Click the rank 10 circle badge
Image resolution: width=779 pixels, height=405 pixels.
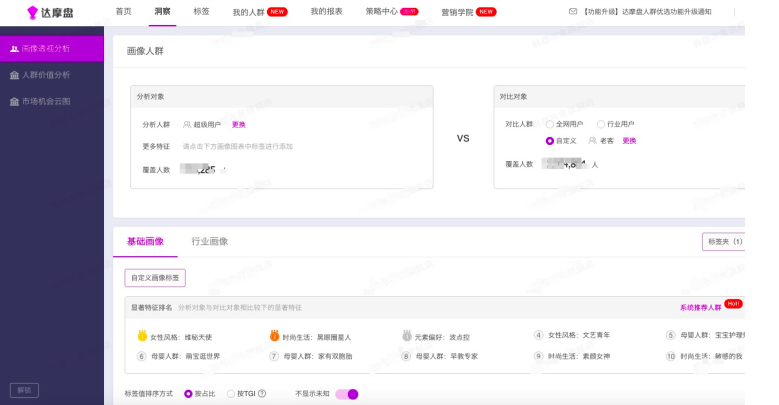671,356
